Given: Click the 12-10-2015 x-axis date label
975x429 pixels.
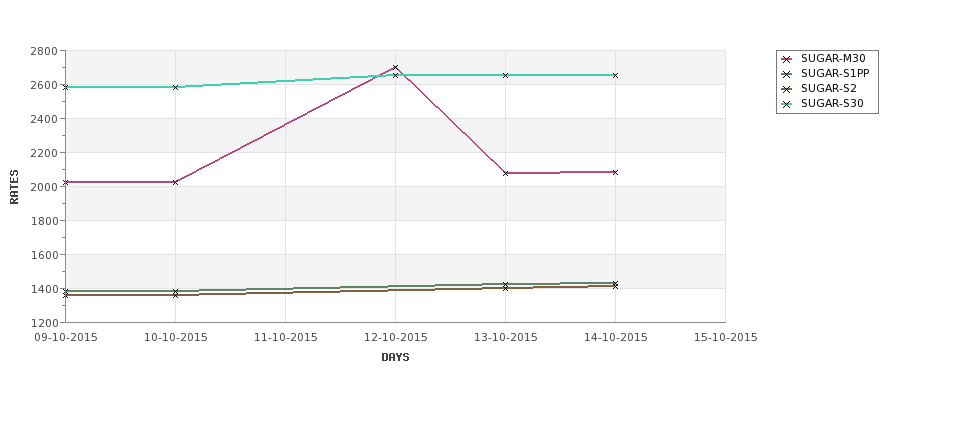Looking at the screenshot, I should pos(395,338).
